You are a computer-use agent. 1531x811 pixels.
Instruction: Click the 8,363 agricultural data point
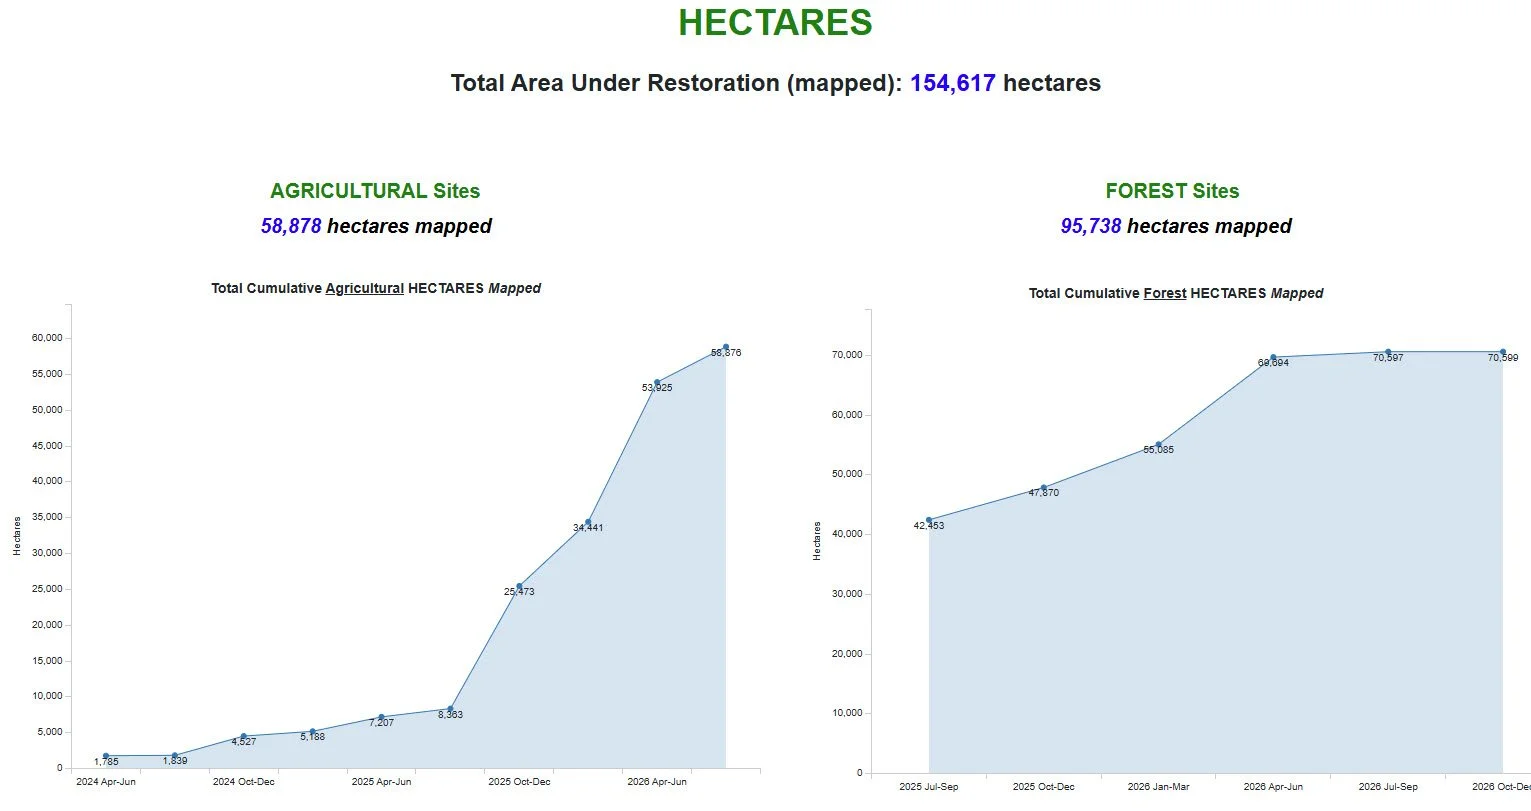click(x=450, y=709)
